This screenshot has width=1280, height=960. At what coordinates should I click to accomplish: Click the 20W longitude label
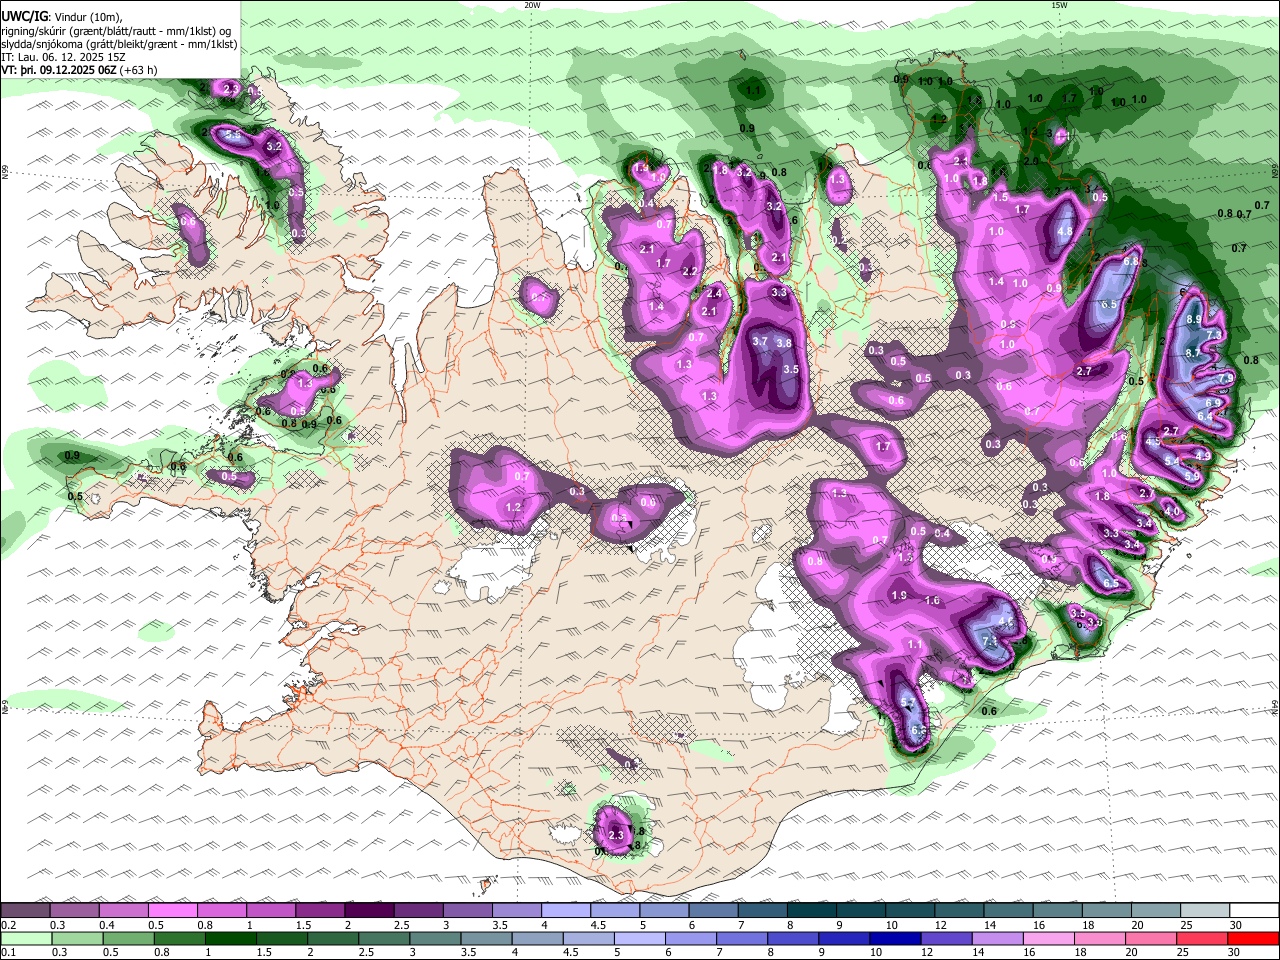click(x=533, y=5)
